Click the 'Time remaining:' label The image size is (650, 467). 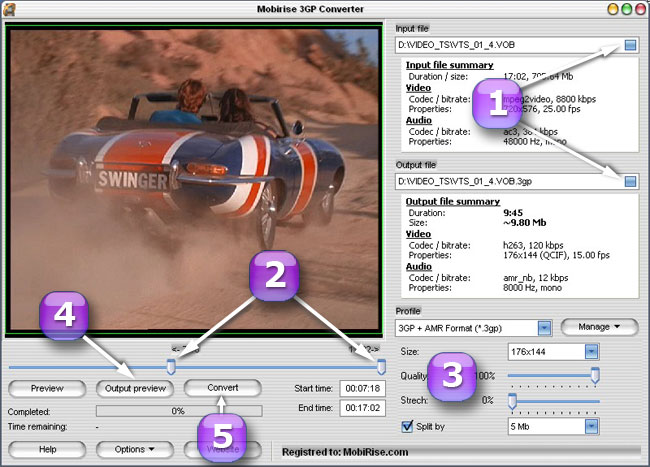(37, 427)
